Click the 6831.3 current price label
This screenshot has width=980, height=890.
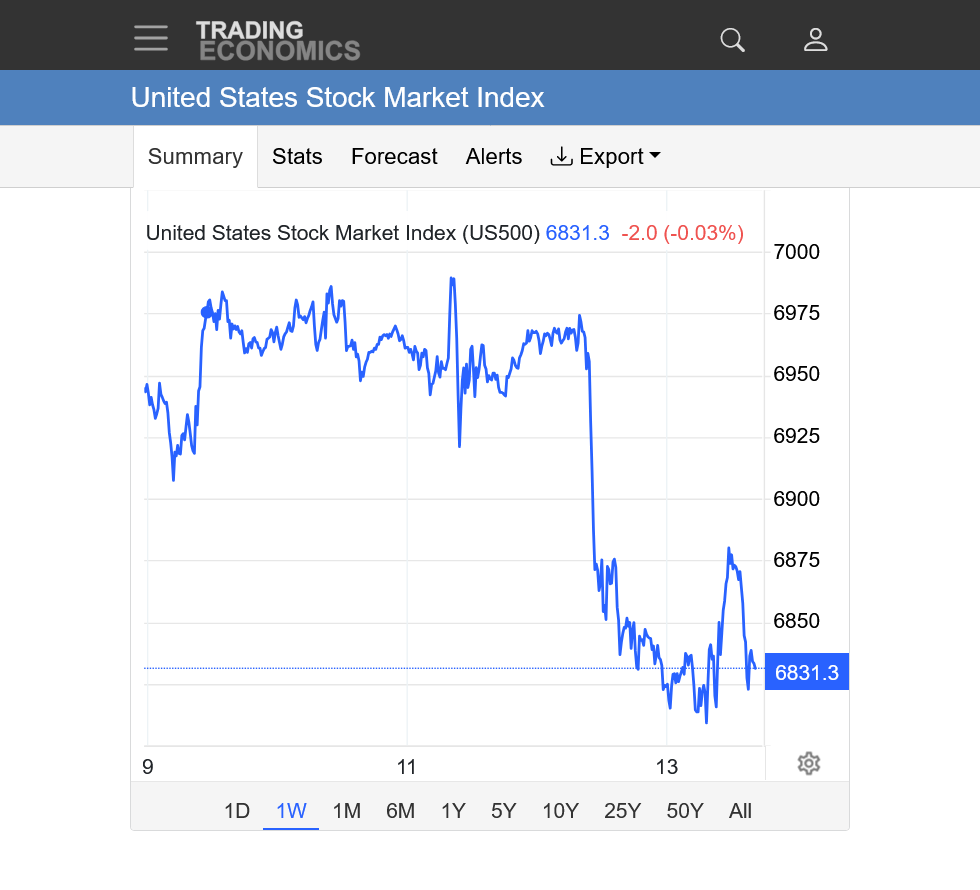(x=806, y=673)
